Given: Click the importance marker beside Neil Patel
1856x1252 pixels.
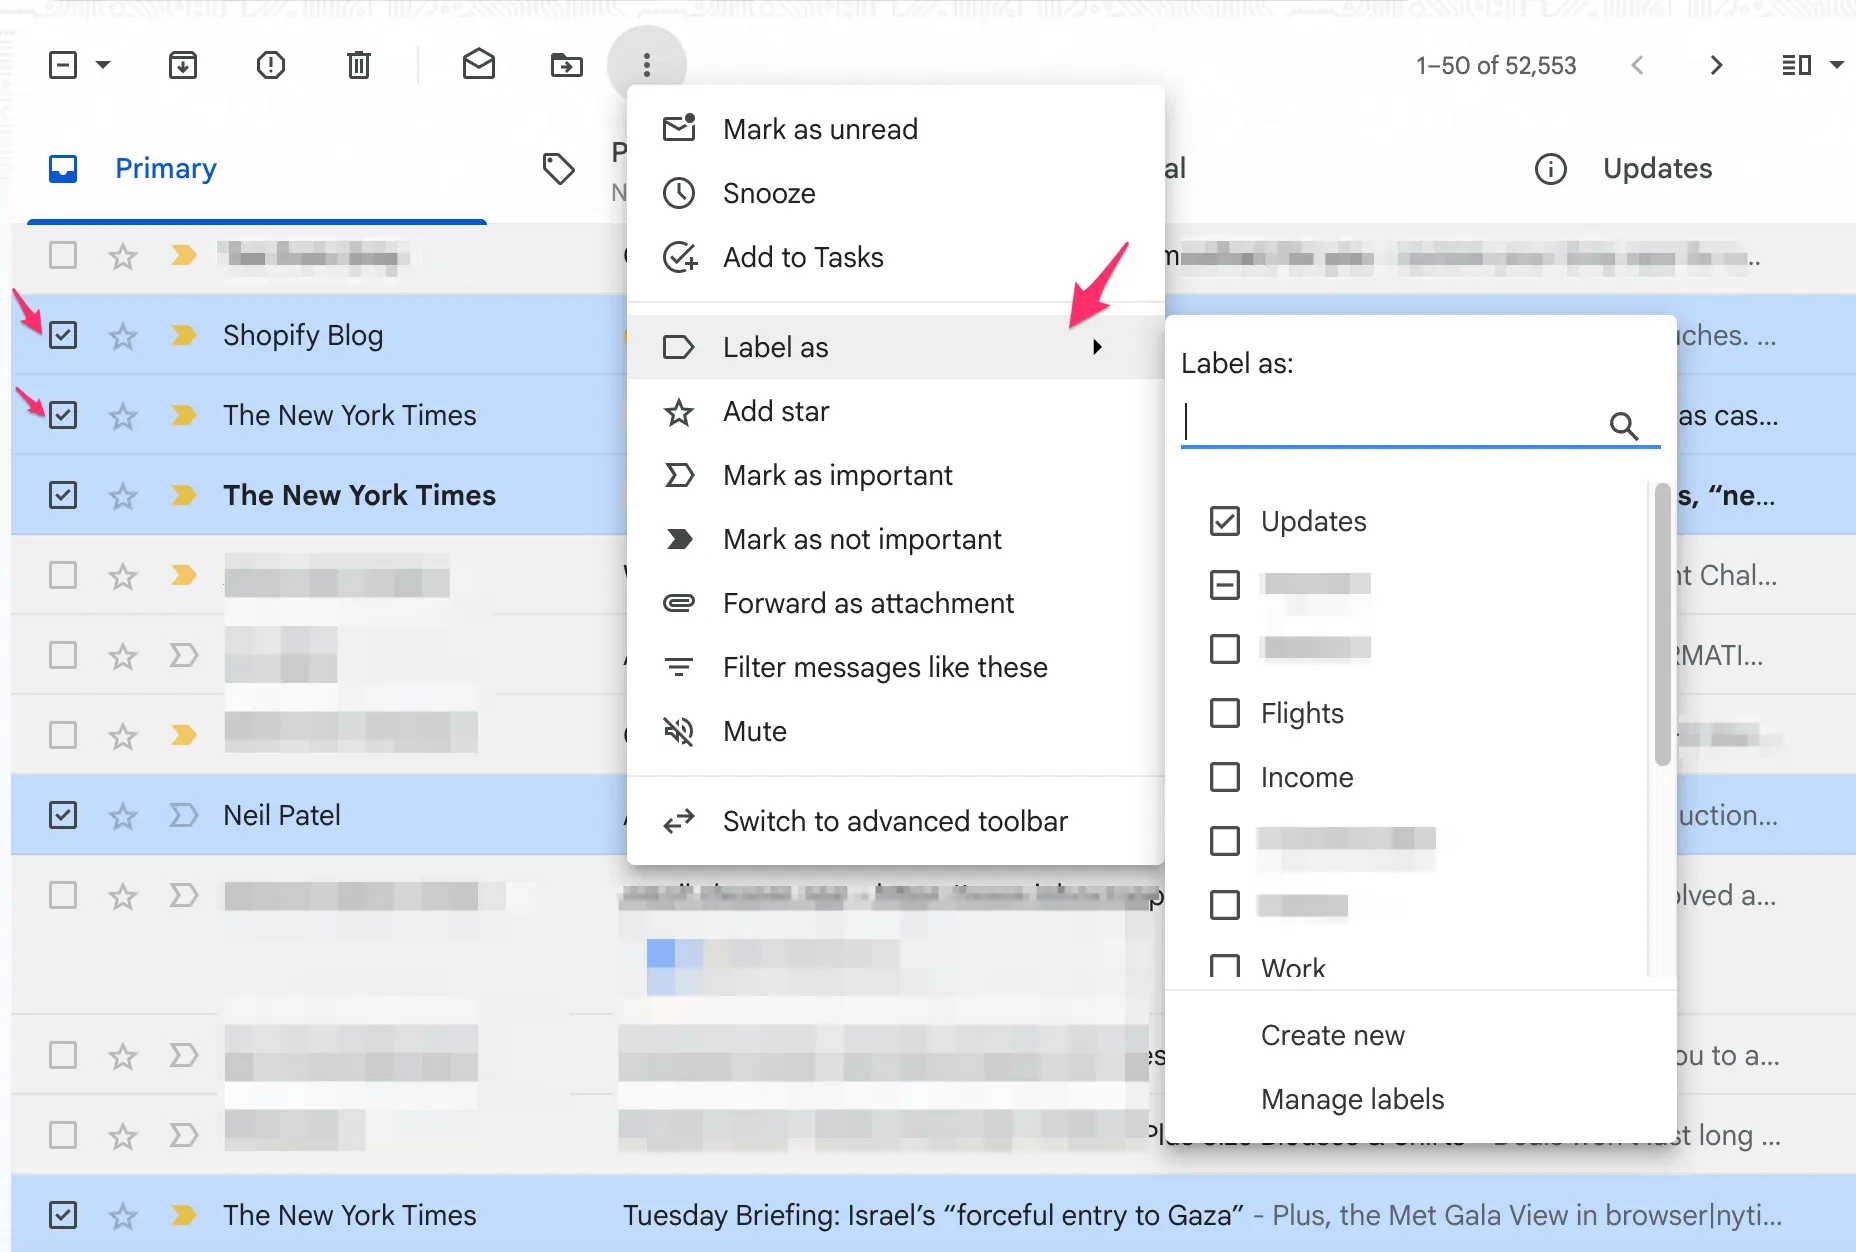Looking at the screenshot, I should 184,815.
